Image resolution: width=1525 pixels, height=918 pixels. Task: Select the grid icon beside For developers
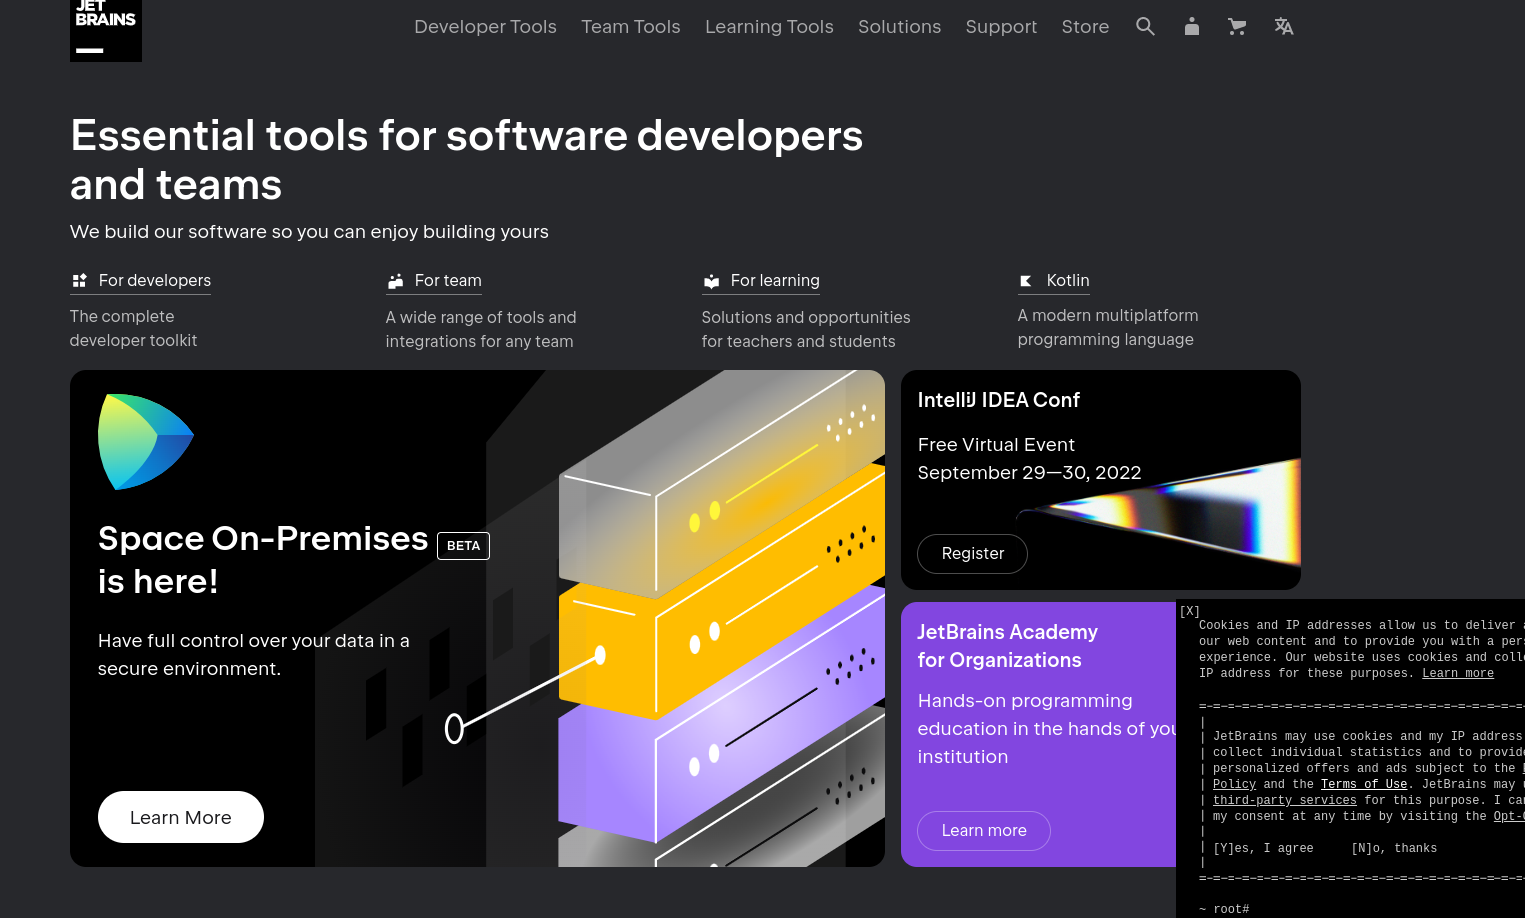click(x=79, y=280)
